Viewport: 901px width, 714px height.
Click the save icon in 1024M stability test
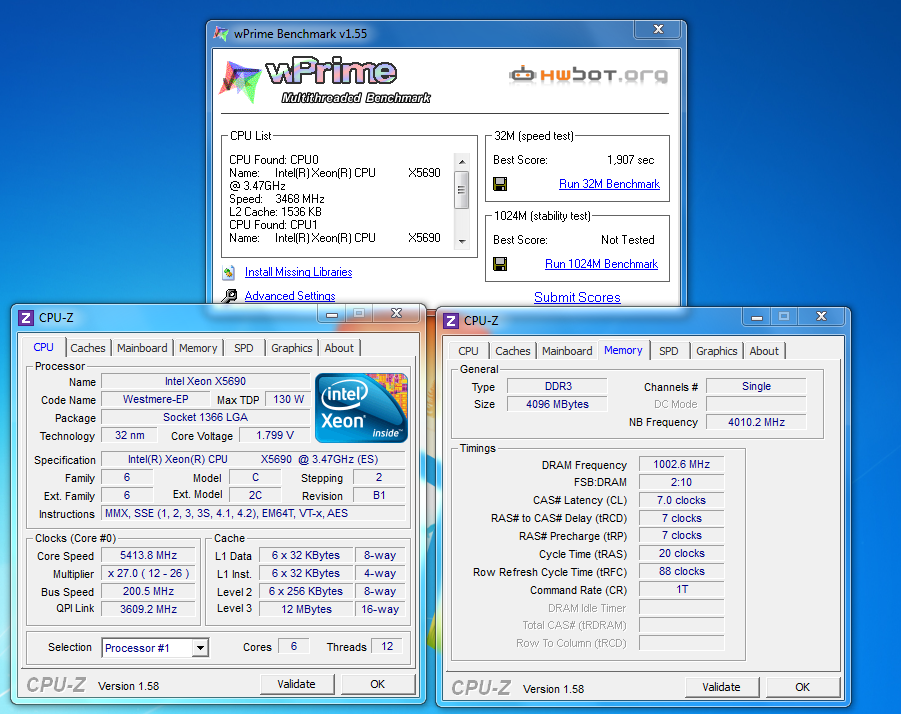click(x=500, y=264)
